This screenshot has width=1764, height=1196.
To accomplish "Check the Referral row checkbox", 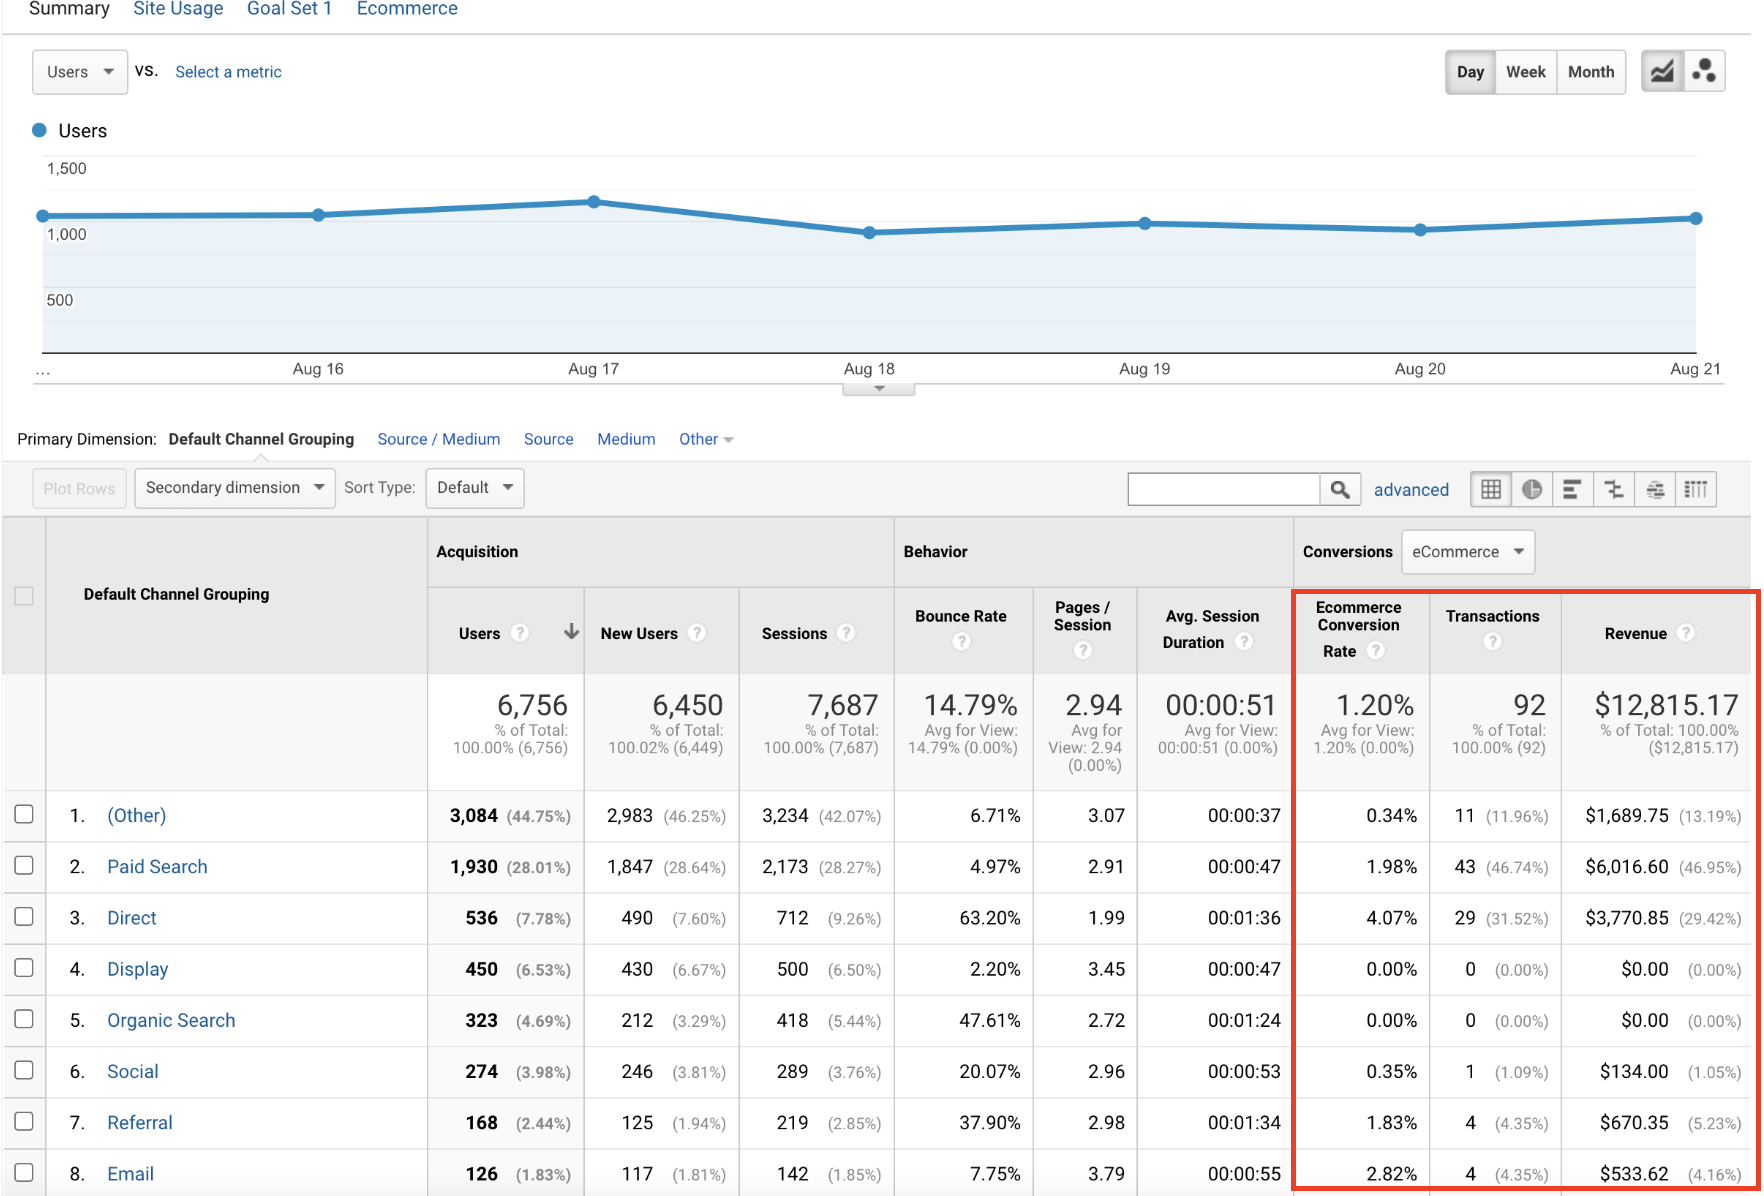I will [x=24, y=1121].
